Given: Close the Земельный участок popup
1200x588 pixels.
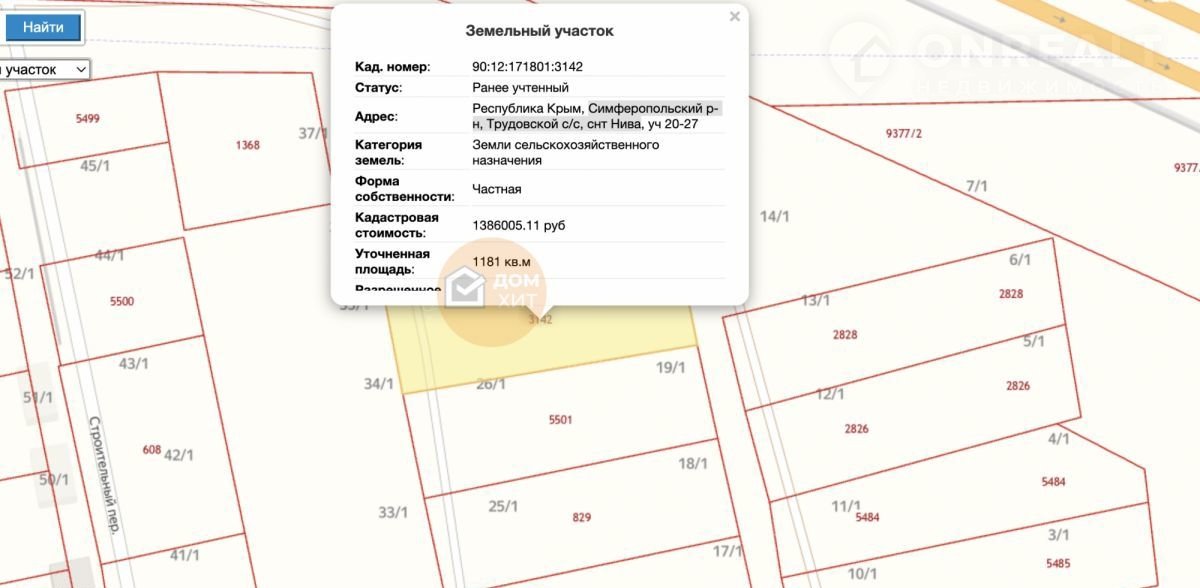Looking at the screenshot, I should (735, 17).
